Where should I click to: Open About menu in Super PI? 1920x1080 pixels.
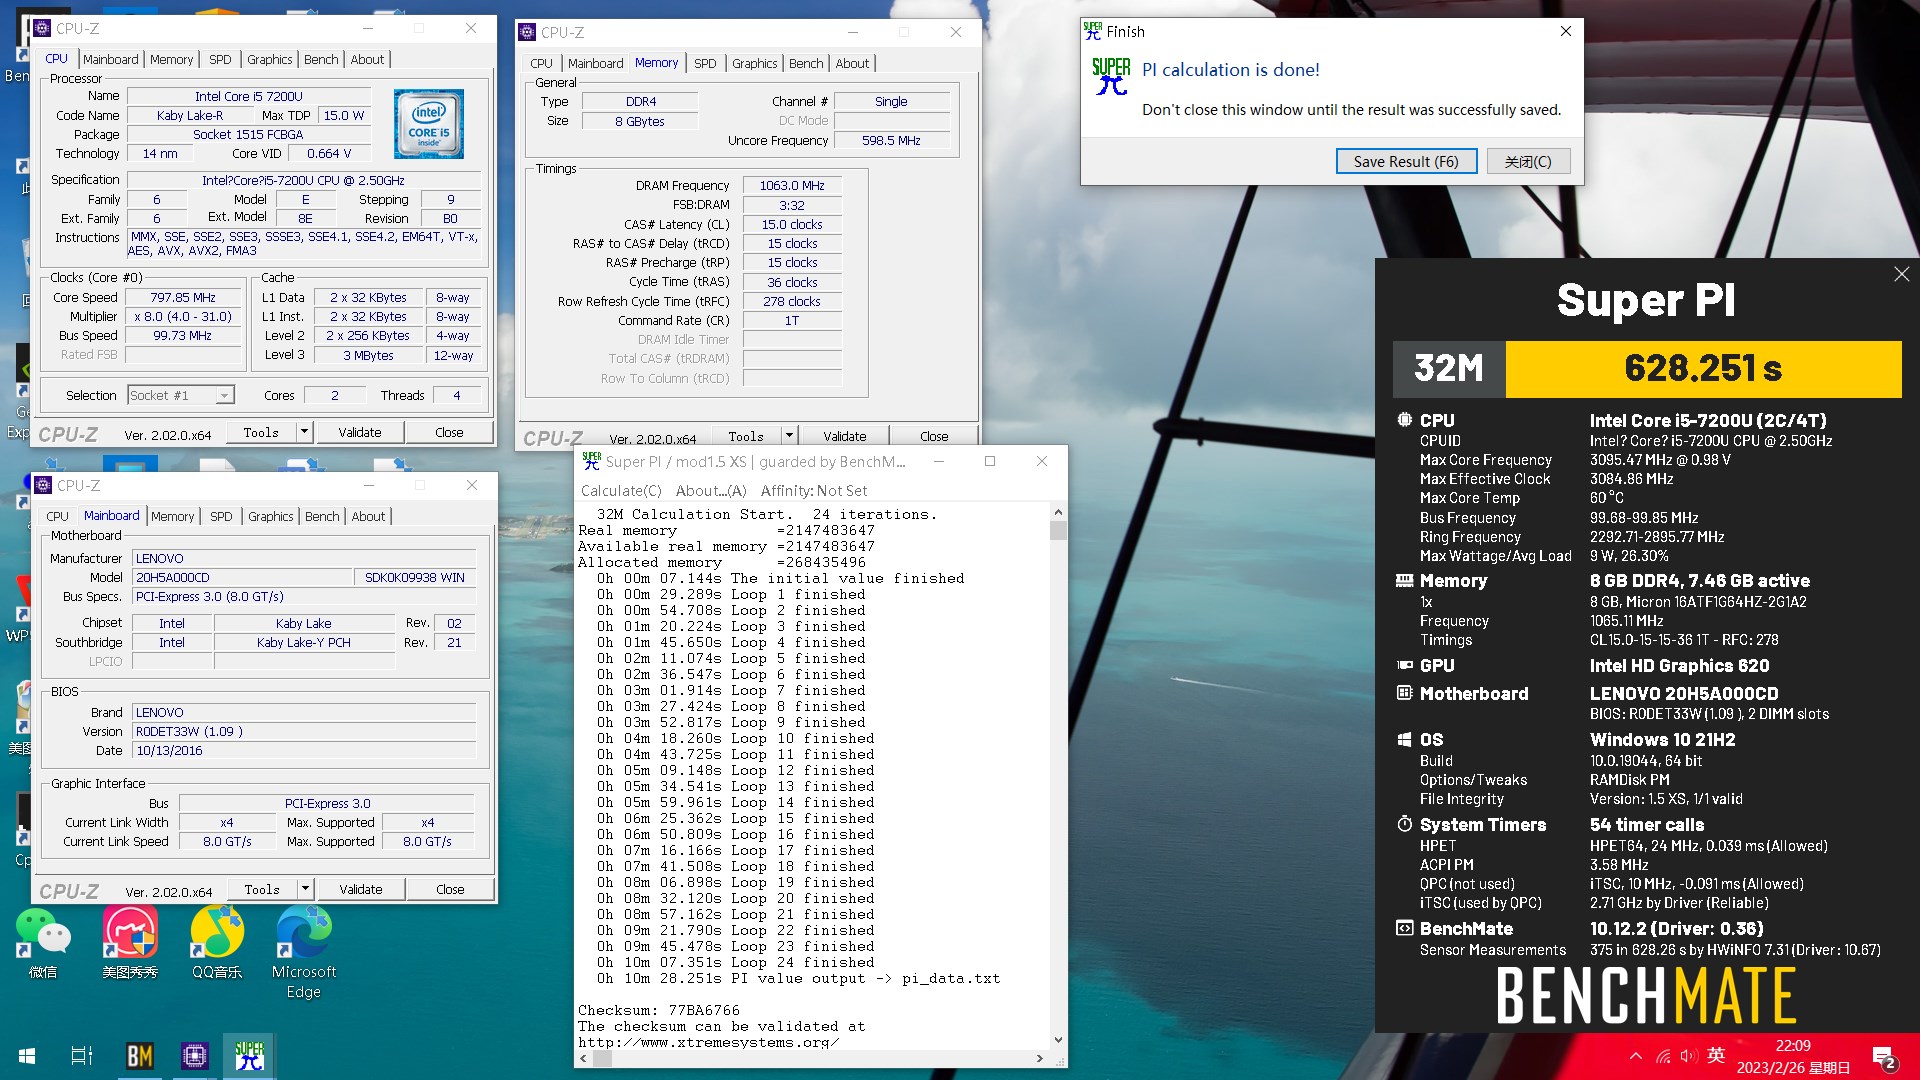(x=710, y=490)
